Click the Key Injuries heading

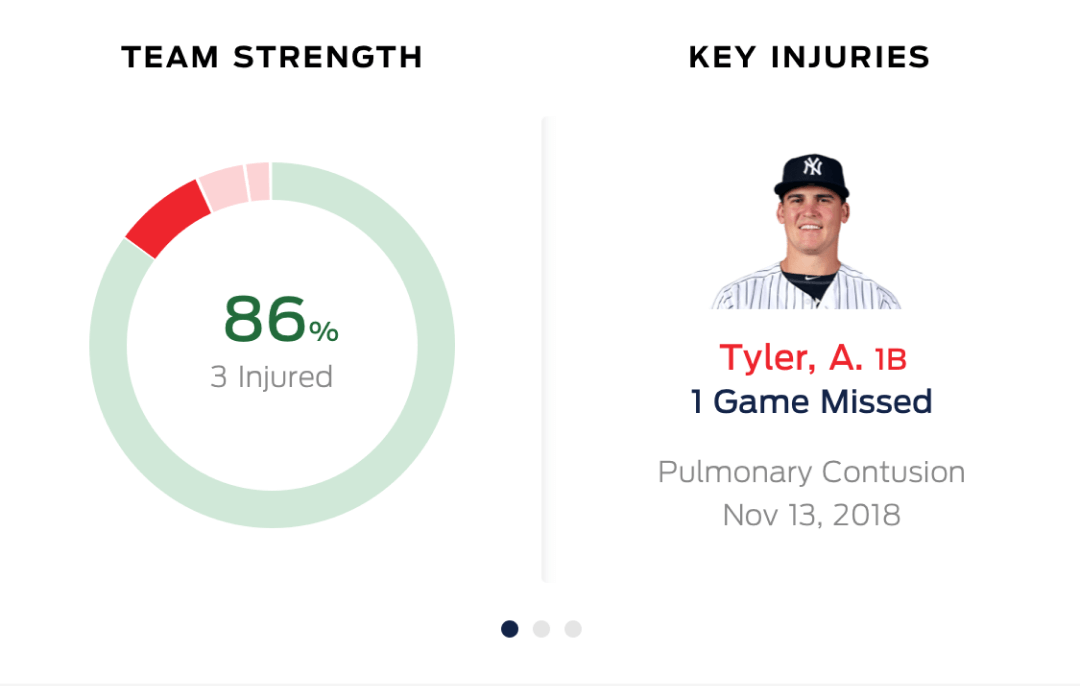coord(809,57)
